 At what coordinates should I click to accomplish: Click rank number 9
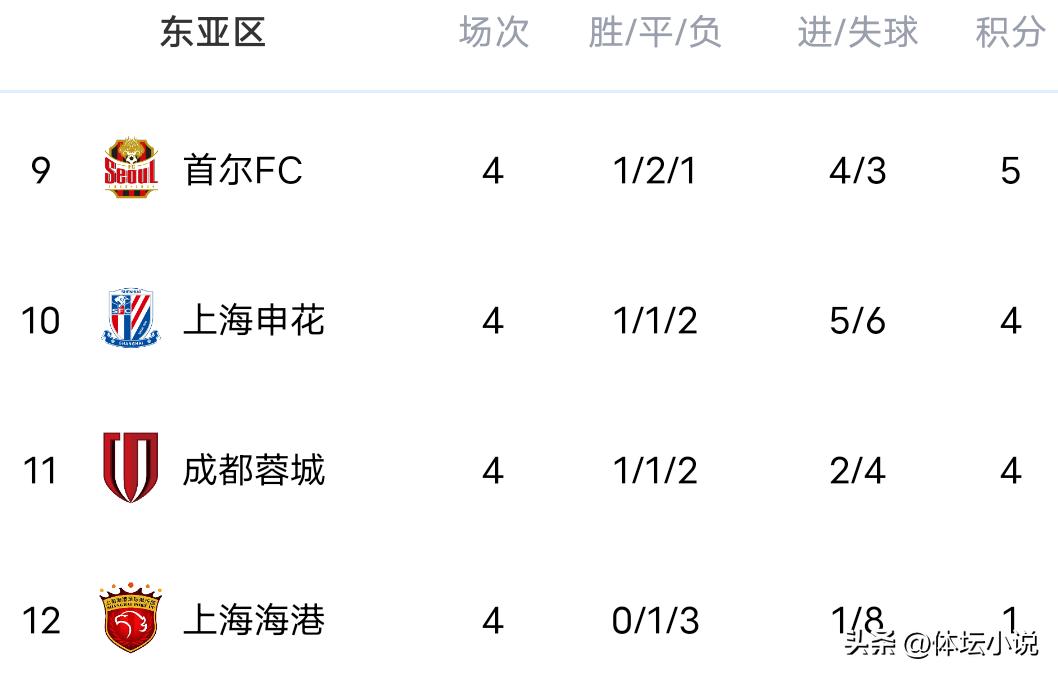point(40,171)
